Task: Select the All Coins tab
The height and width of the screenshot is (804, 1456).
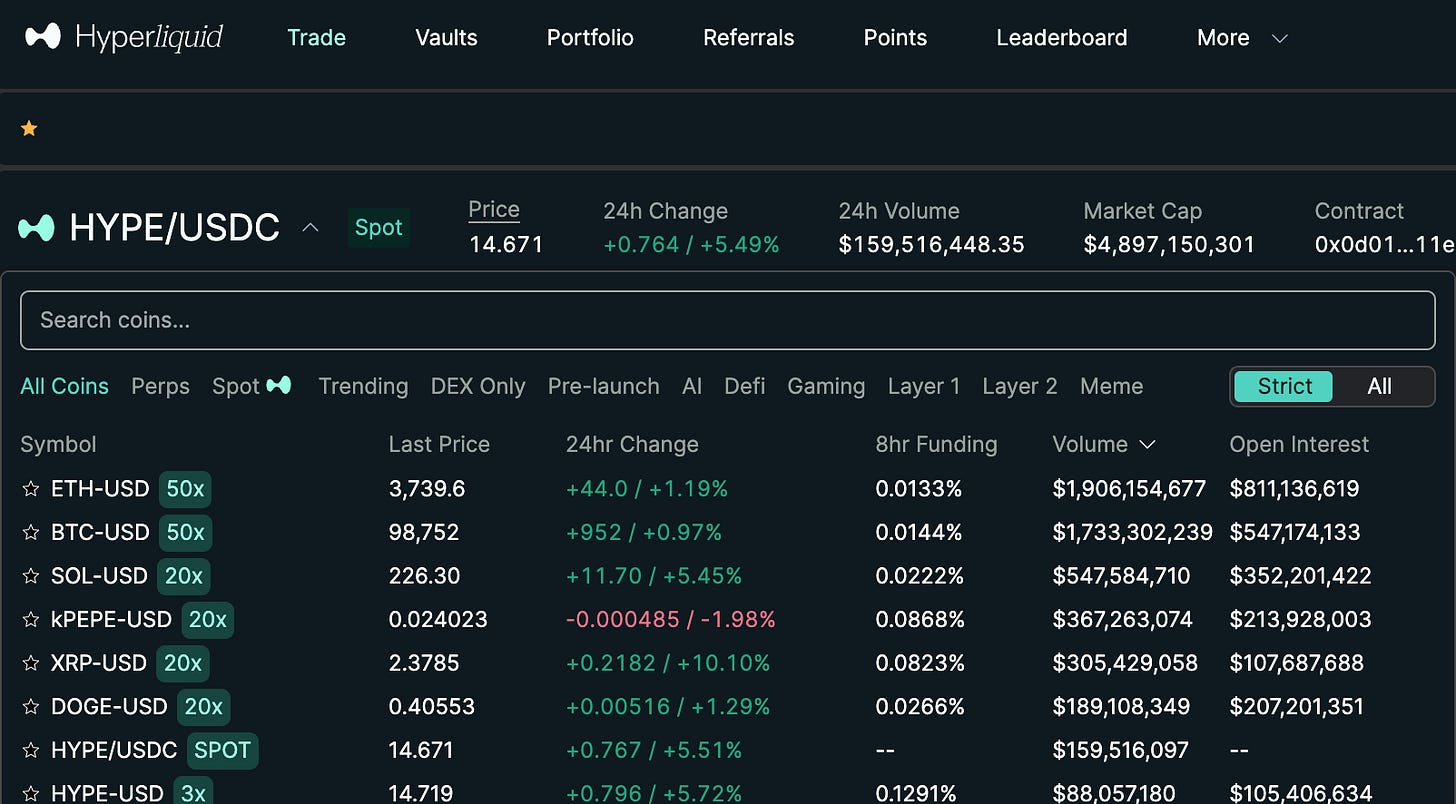Action: tap(64, 386)
